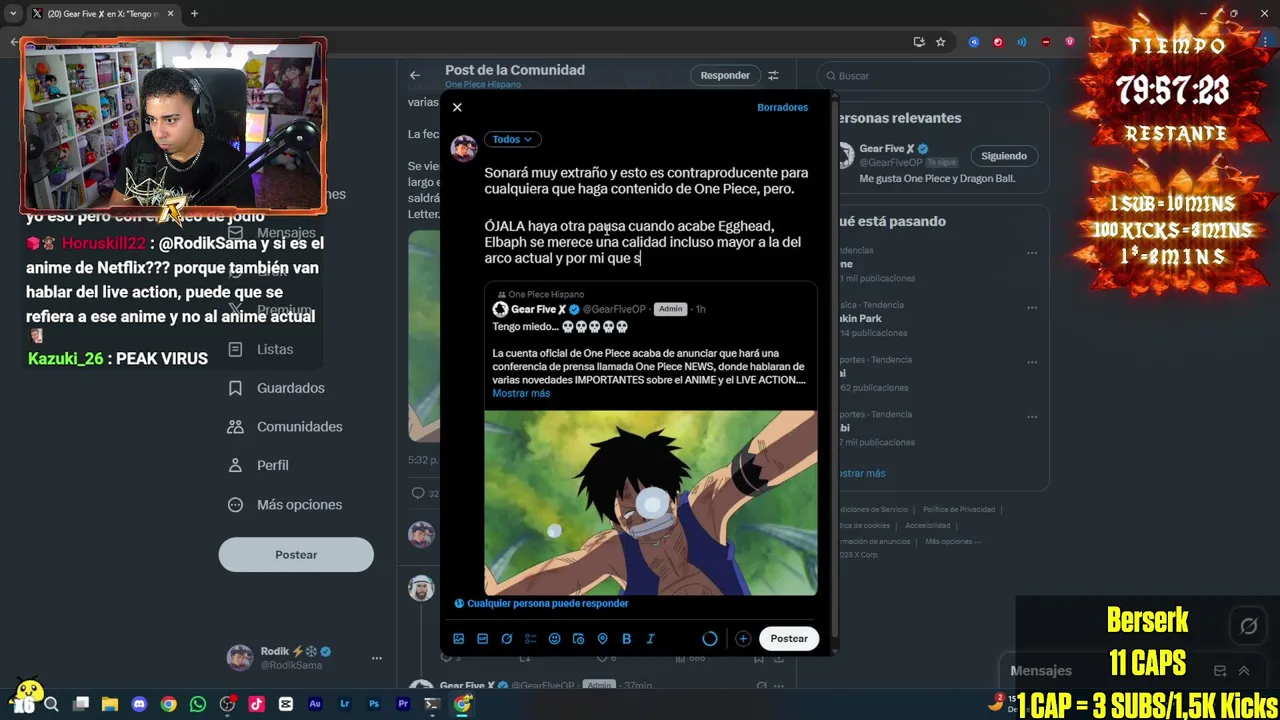1280x720 pixels.
Task: Click Mostrar más under trends
Action: coord(862,473)
